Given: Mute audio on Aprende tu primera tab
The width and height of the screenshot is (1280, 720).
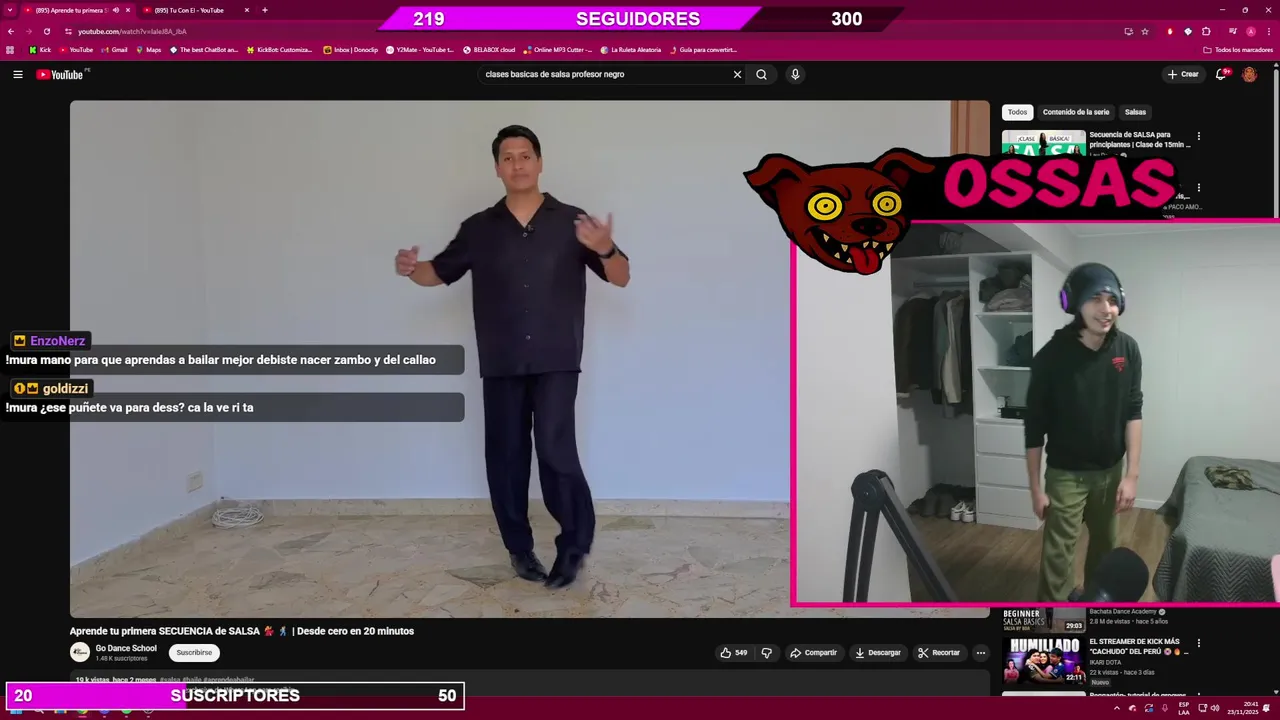Looking at the screenshot, I should (116, 10).
